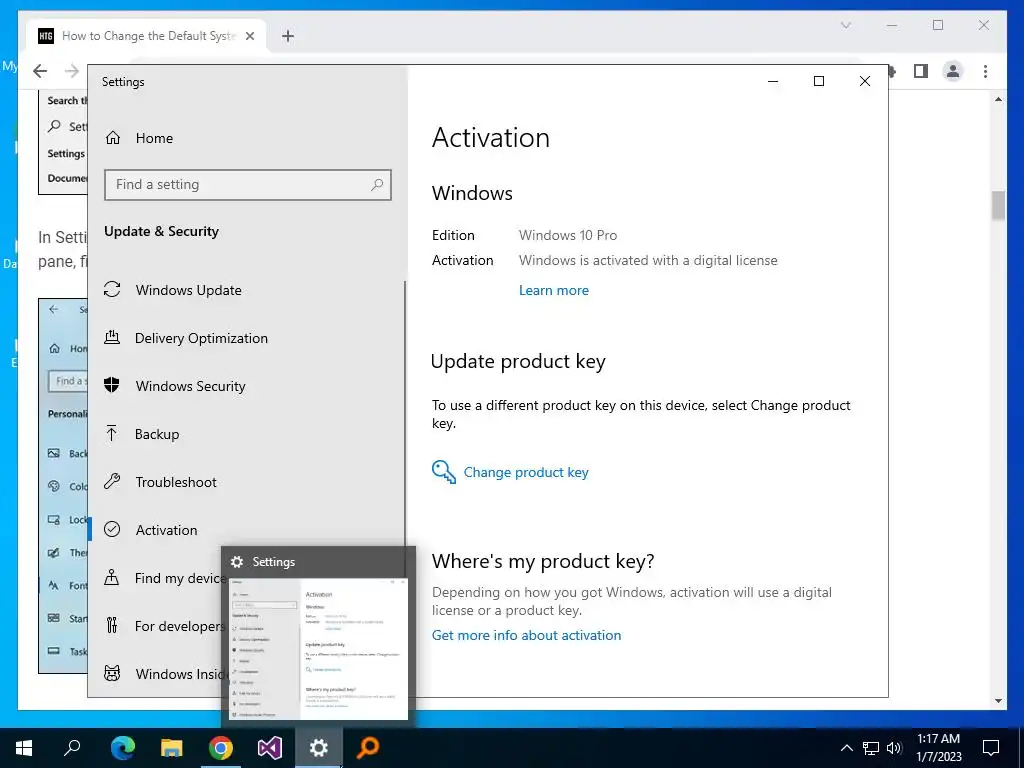The image size is (1024, 768).
Task: Open the Action Center notifications icon
Action: (991, 748)
